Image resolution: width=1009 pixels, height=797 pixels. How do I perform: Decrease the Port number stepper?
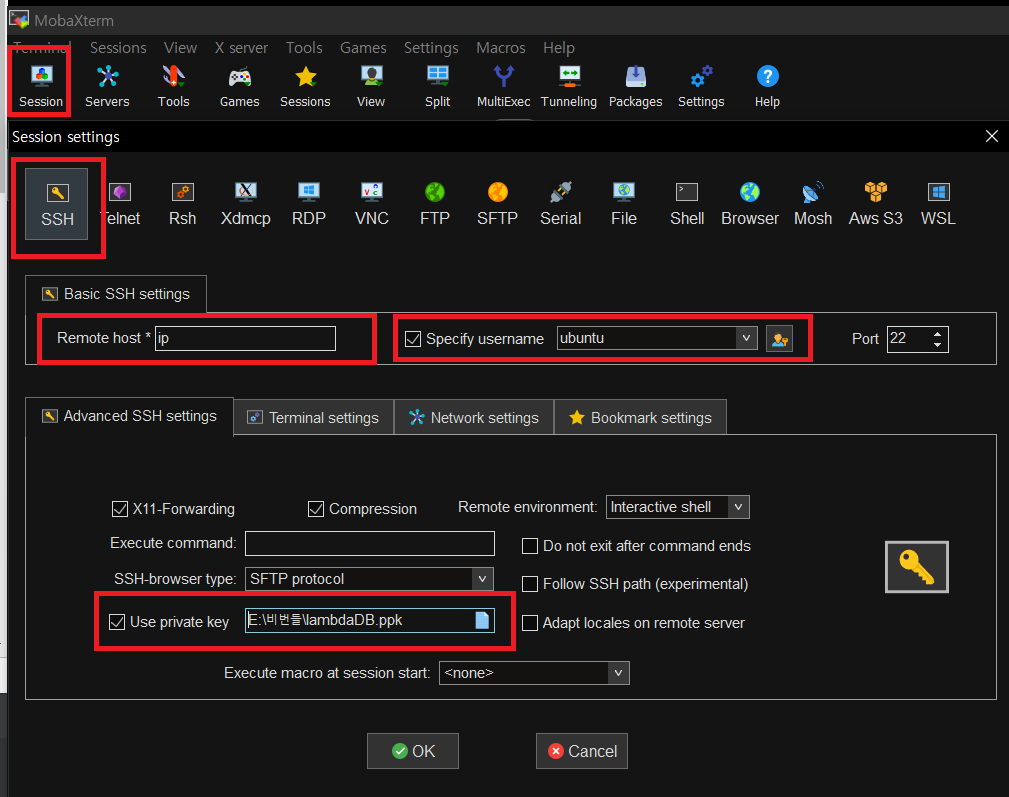[938, 345]
